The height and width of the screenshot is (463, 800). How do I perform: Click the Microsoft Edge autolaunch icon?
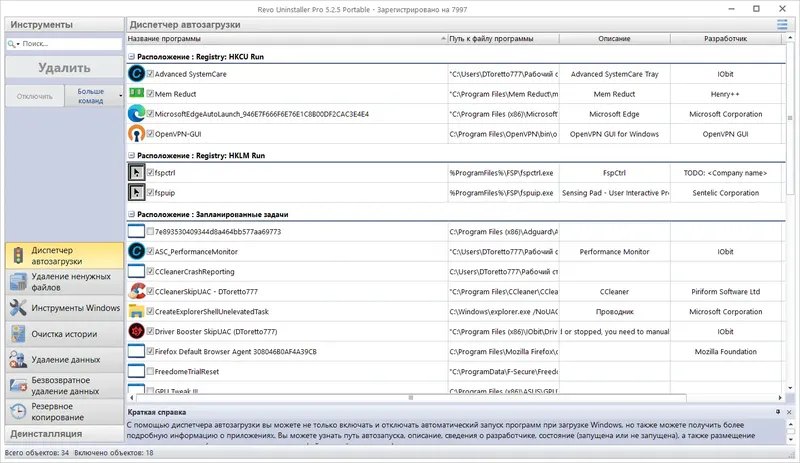pyautogui.click(x=136, y=113)
